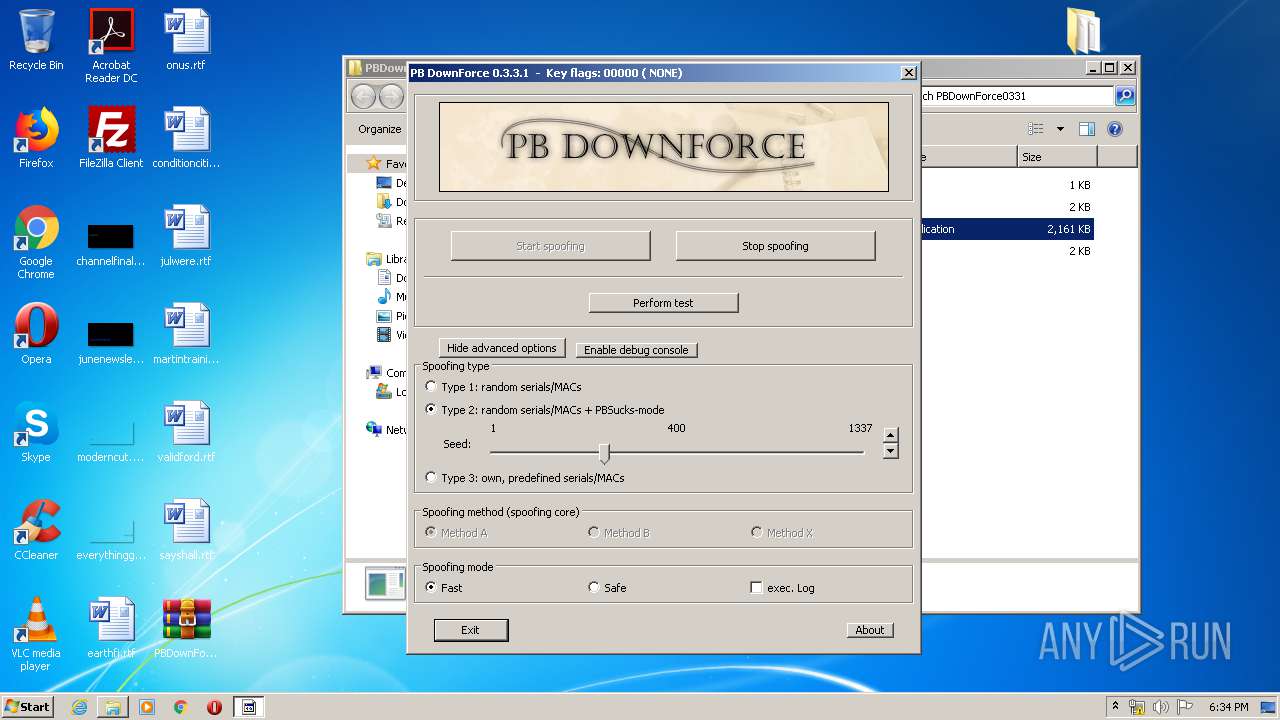Launch VLC media player shortcut
Image resolution: width=1280 pixels, height=720 pixels.
pos(36,634)
